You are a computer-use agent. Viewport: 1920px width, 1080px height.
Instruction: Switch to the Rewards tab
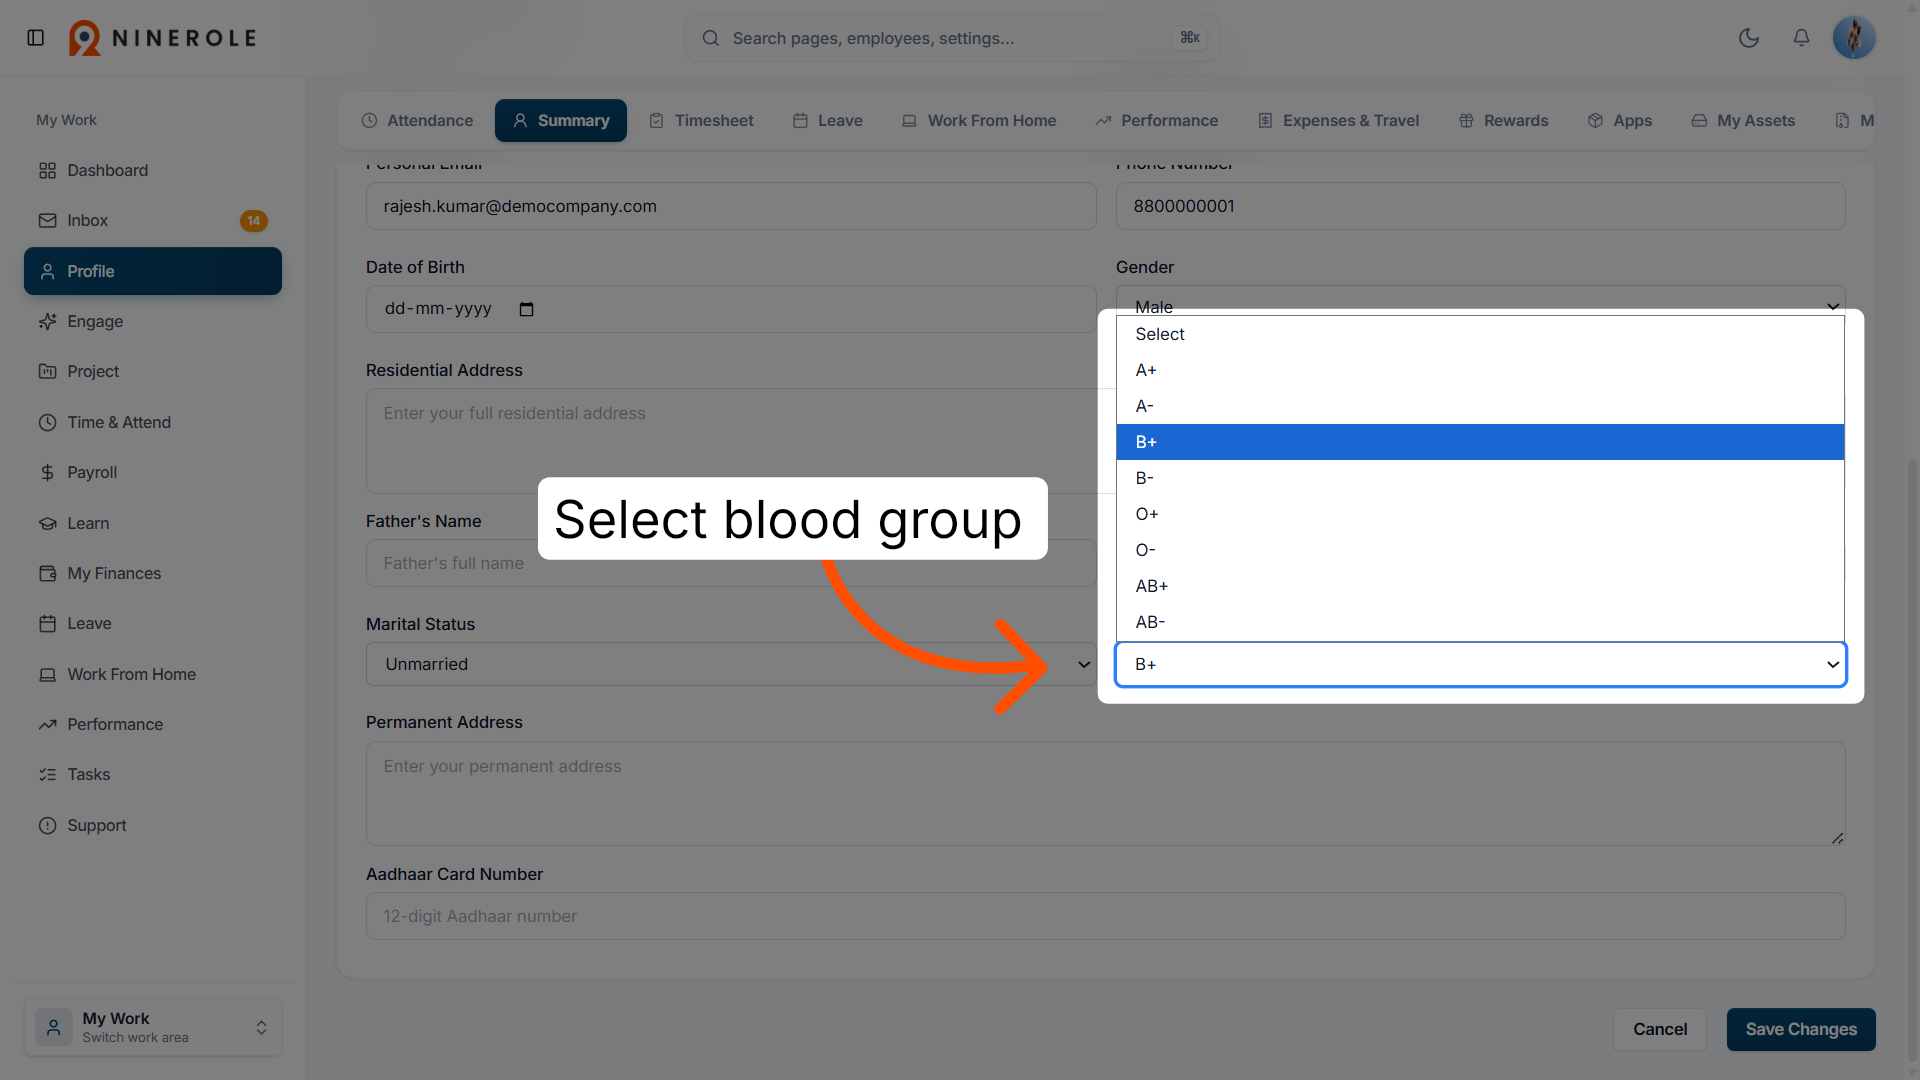(1503, 120)
